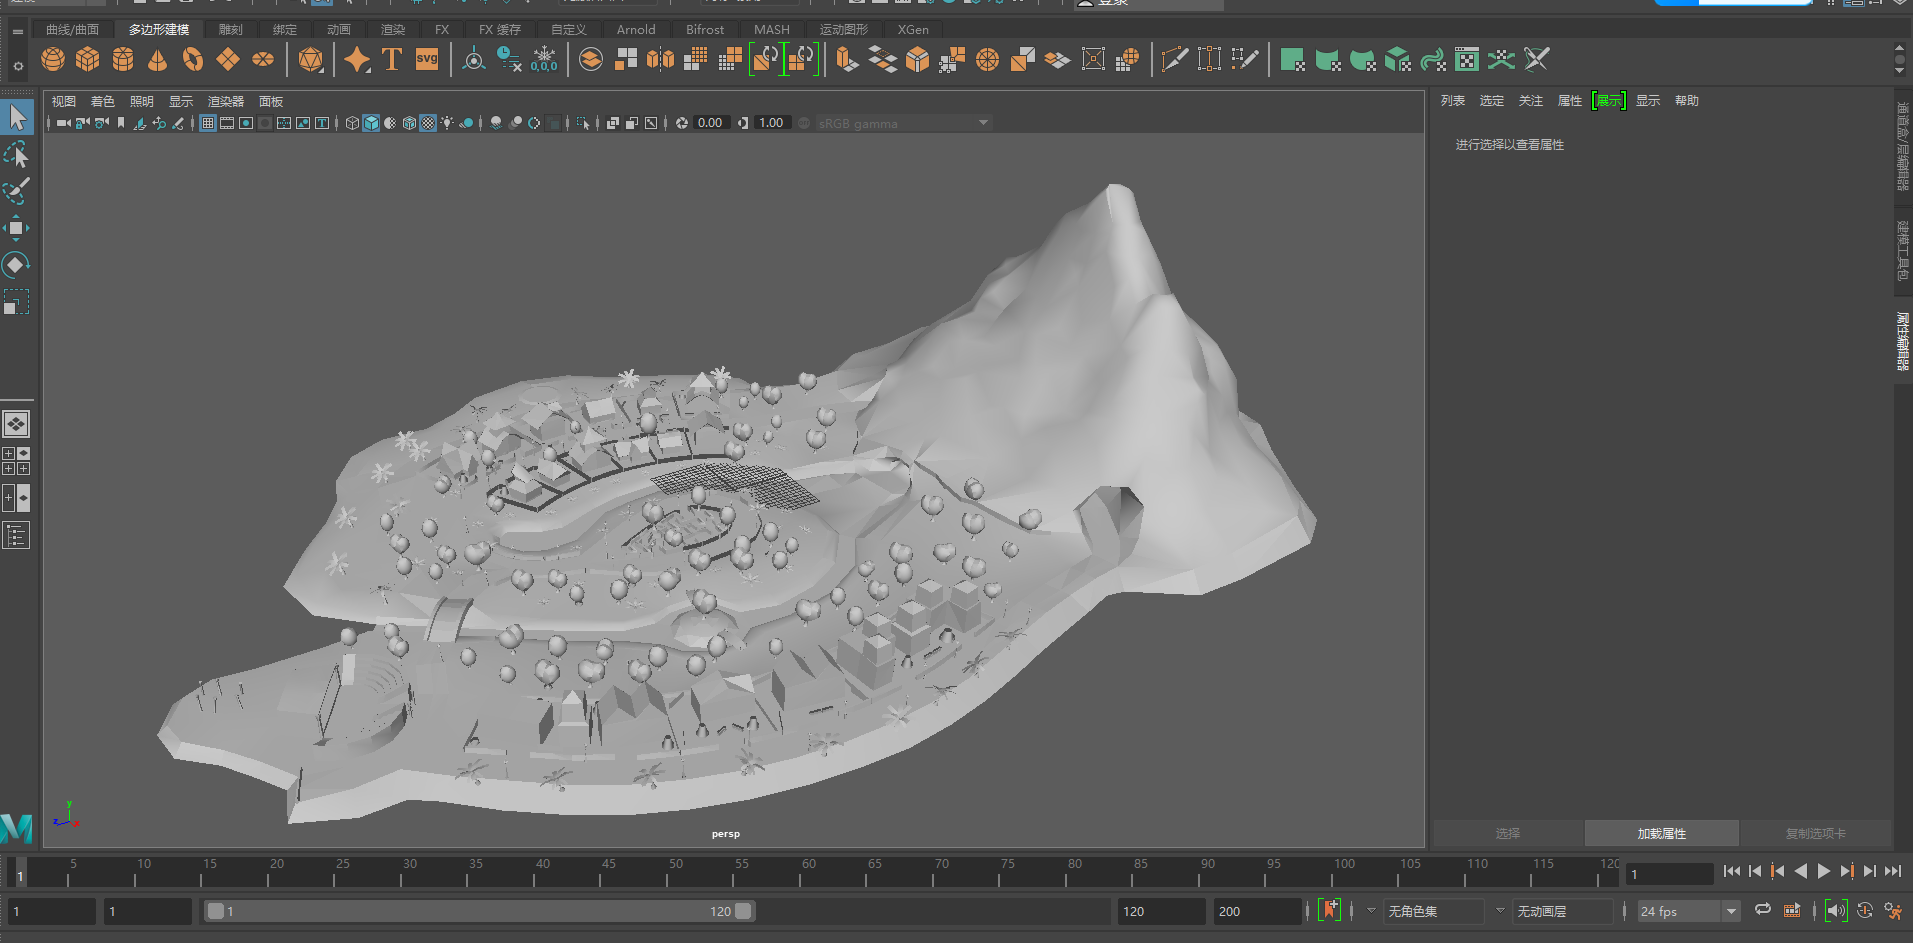Switch to the Bifrost shelf tab
The image size is (1913, 943).
(x=705, y=30)
